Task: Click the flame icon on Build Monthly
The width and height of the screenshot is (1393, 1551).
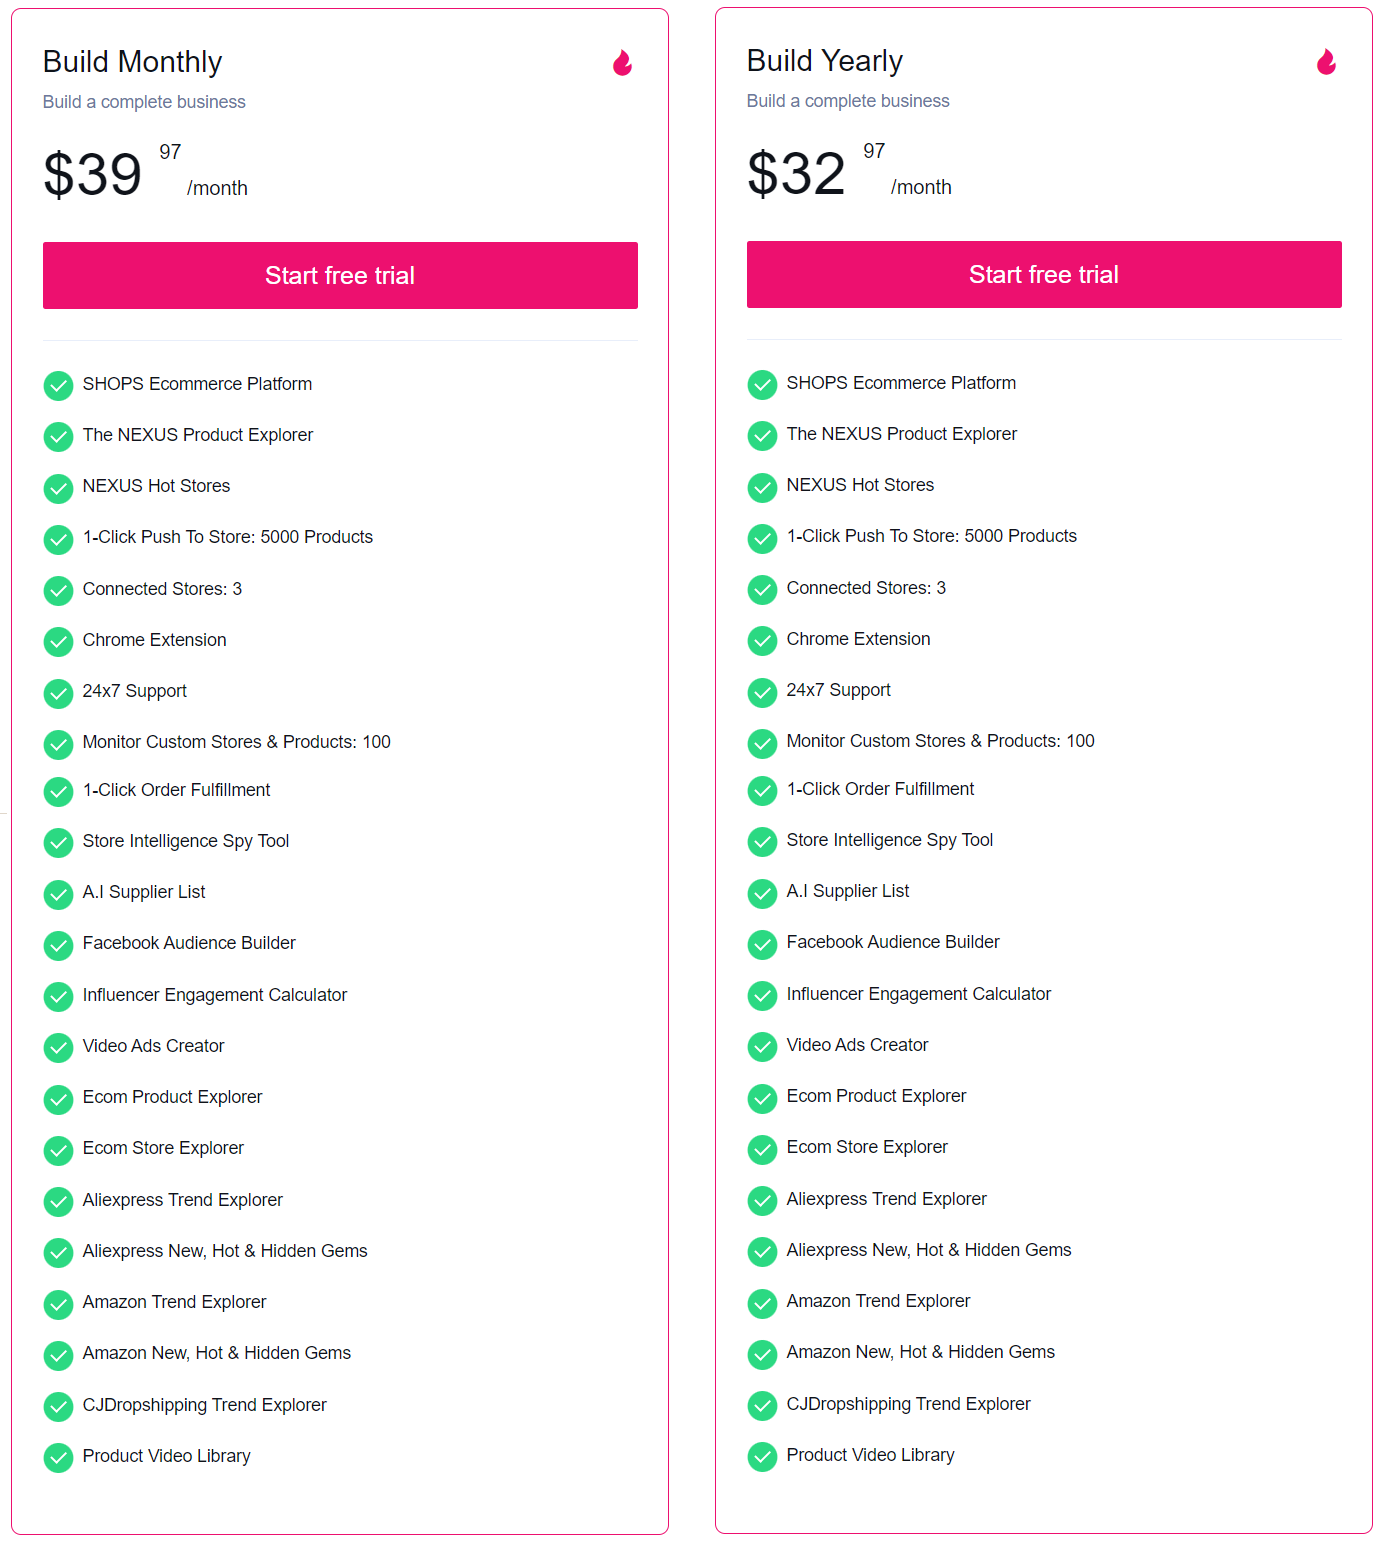Action: (x=622, y=64)
